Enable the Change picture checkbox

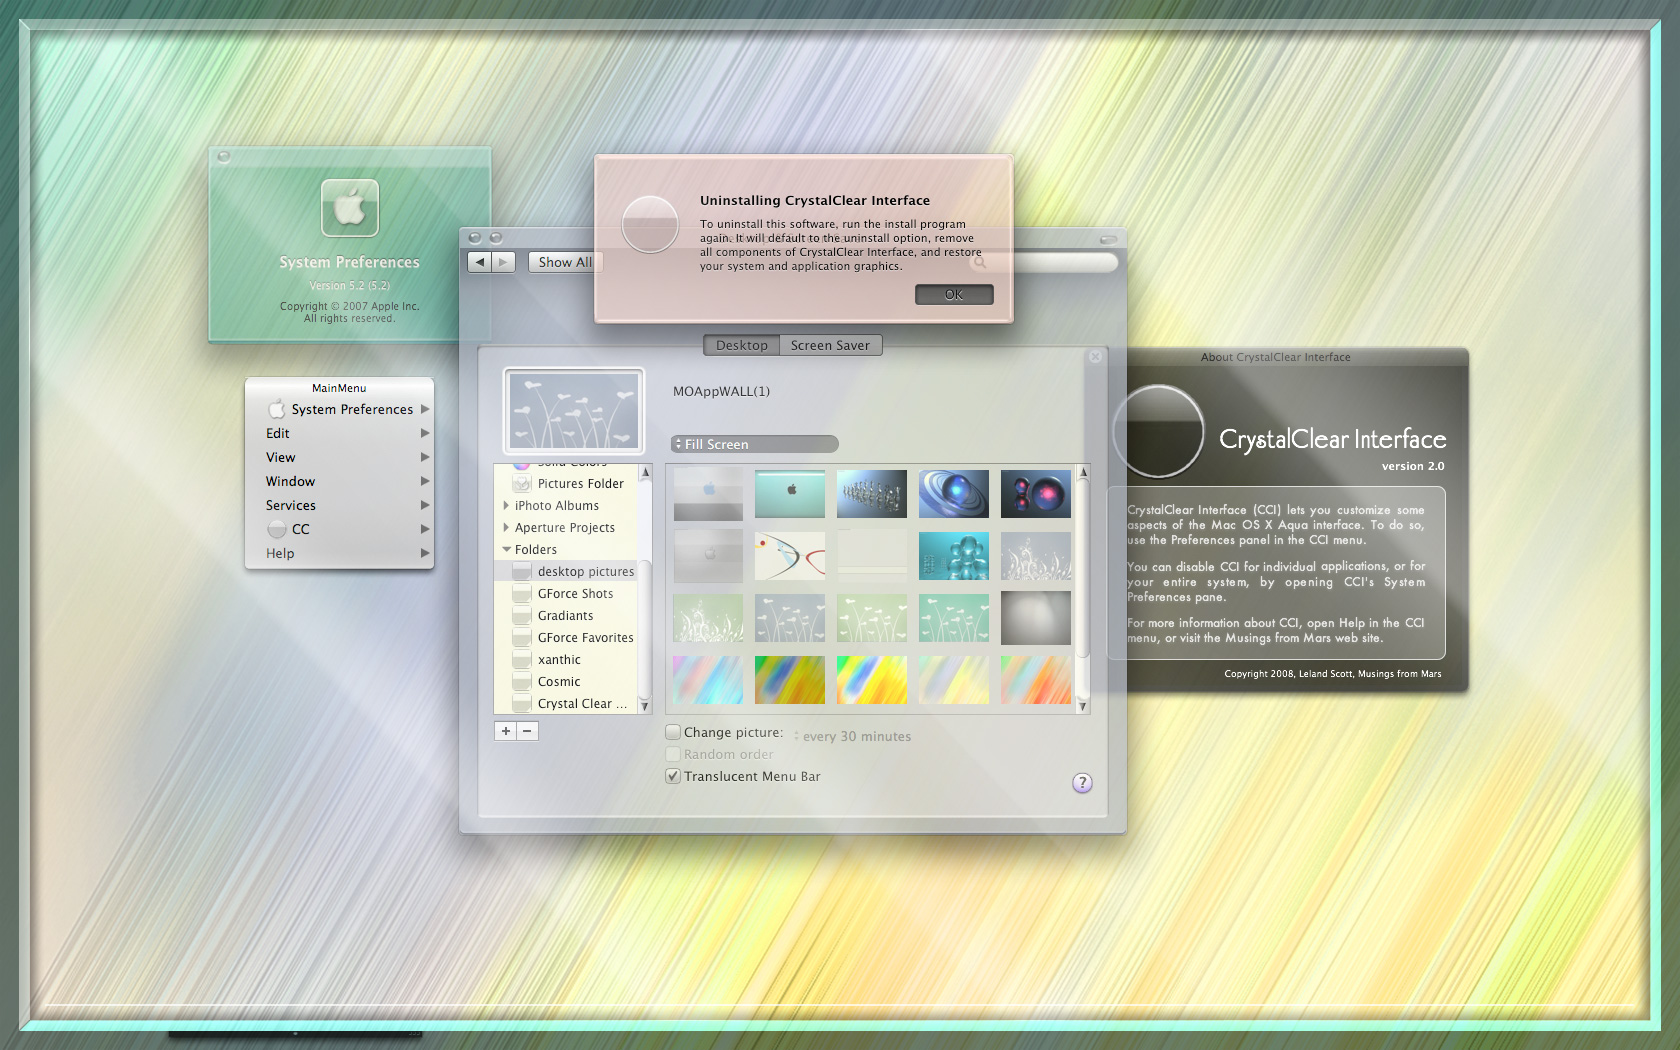tap(673, 733)
